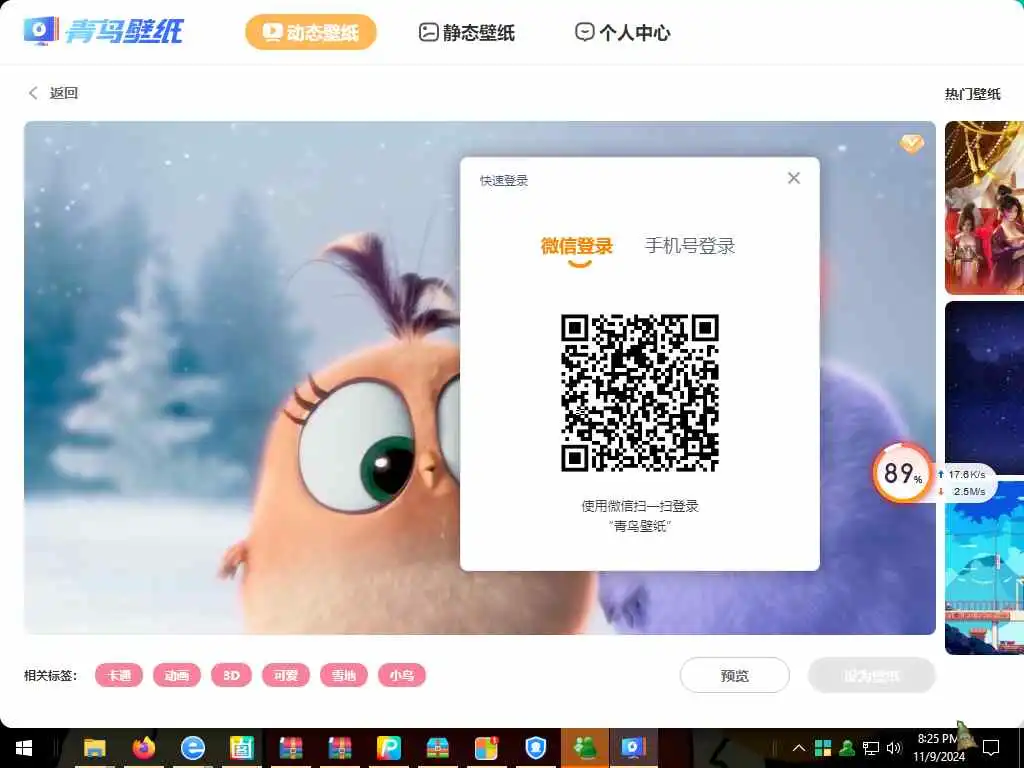The image size is (1024, 768).
Task: Click the green grid tray icon
Action: pyautogui.click(x=823, y=748)
